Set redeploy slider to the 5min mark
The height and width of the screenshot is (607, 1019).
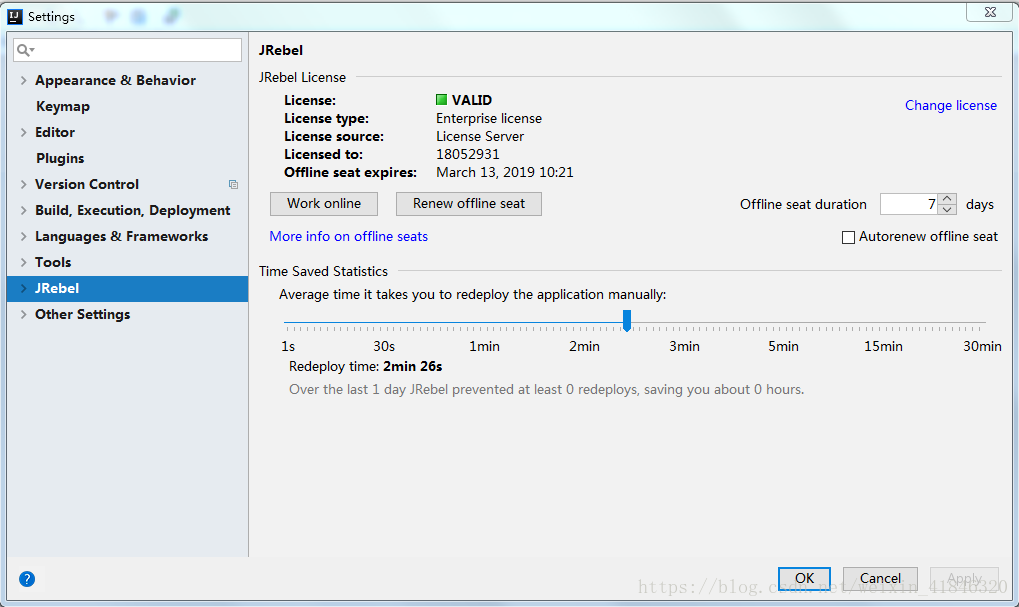click(x=783, y=322)
